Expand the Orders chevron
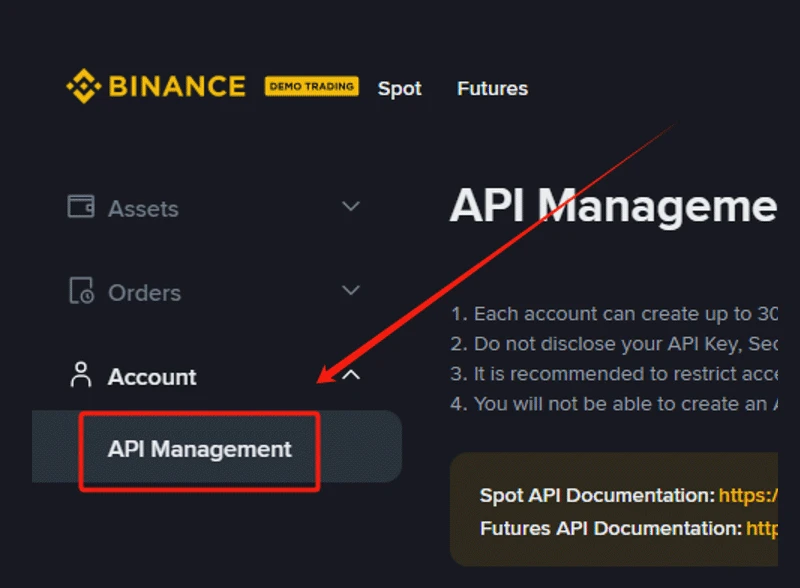 tap(351, 290)
